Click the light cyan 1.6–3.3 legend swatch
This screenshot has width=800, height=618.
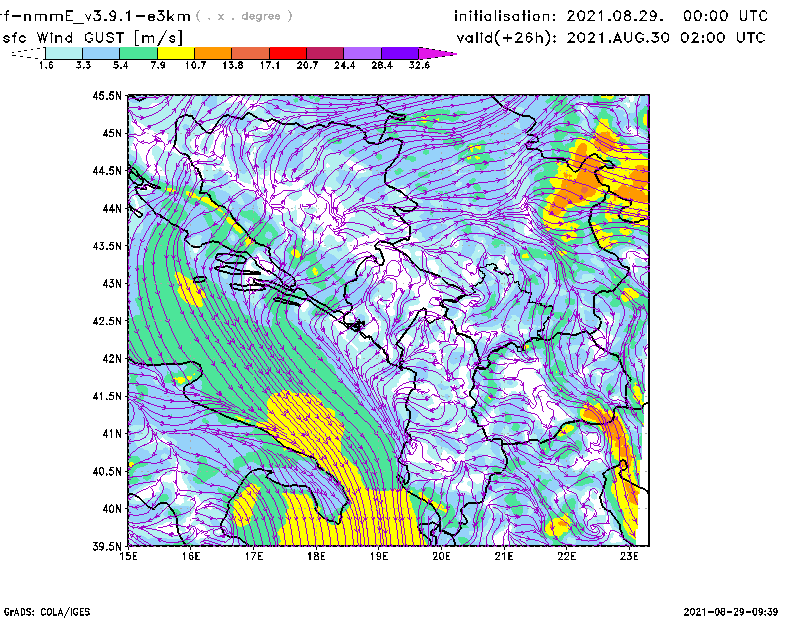(x=64, y=53)
